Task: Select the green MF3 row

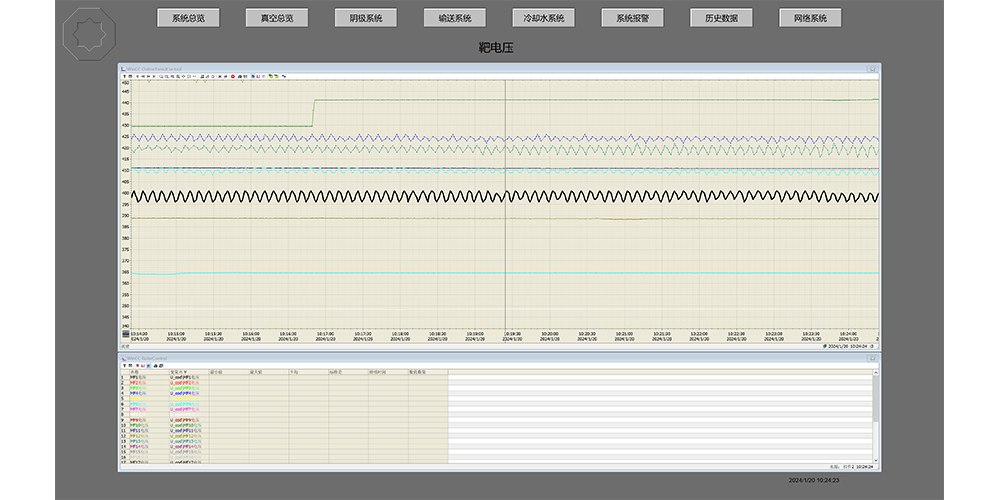Action: [x=284, y=388]
